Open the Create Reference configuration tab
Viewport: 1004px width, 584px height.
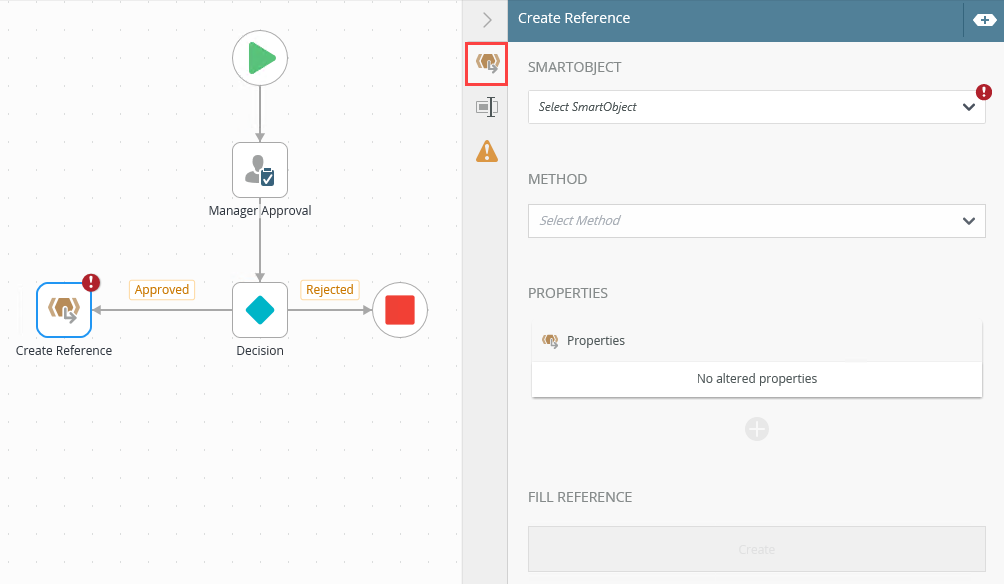tap(487, 63)
